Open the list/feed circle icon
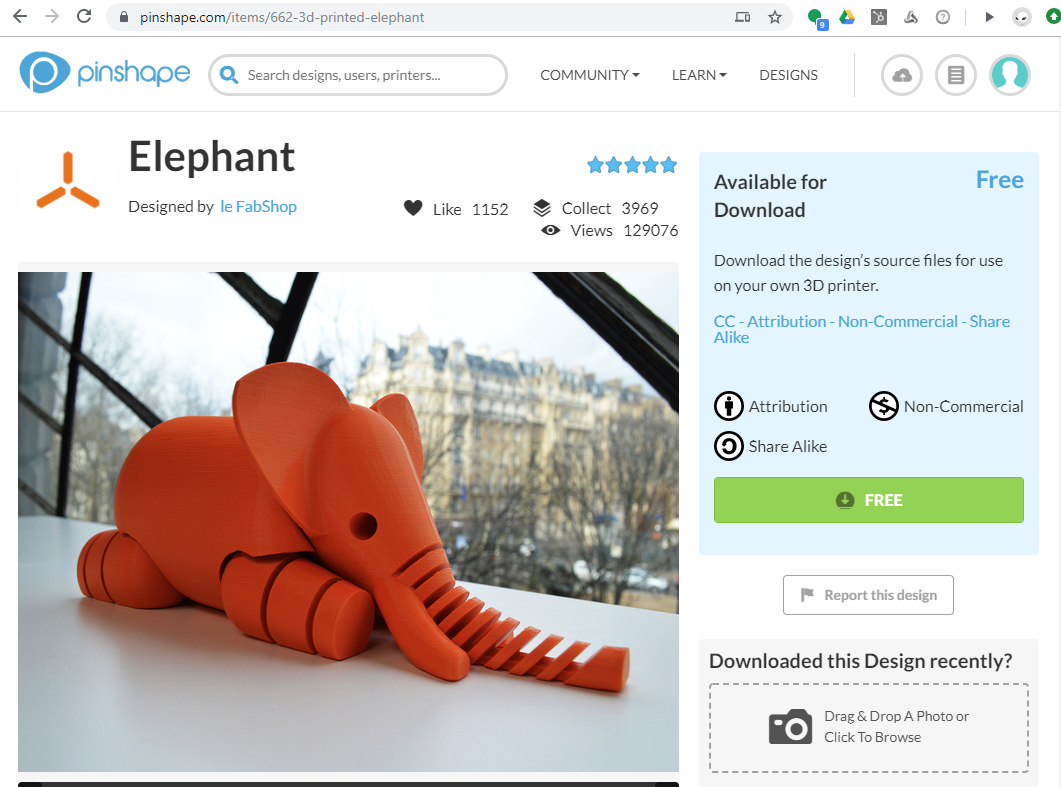Image resolution: width=1061 pixels, height=787 pixels. click(x=955, y=75)
